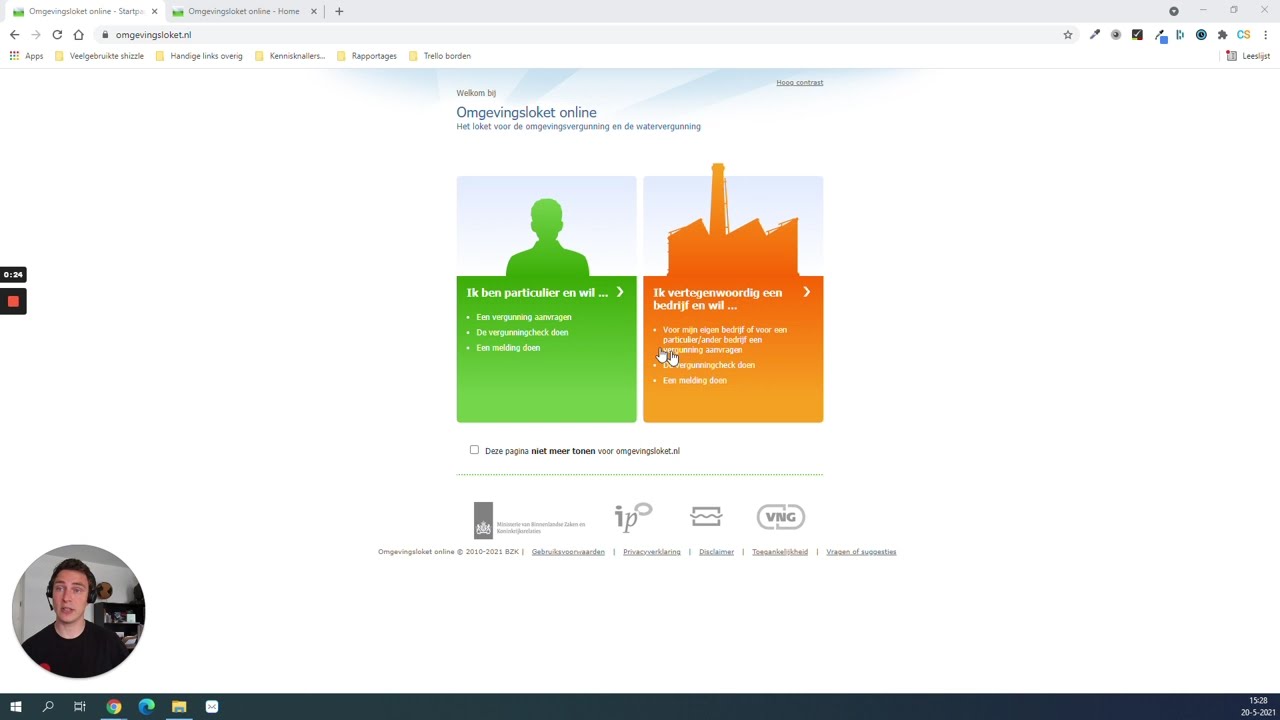Open the browser home page button
The image size is (1280, 720).
(x=78, y=35)
